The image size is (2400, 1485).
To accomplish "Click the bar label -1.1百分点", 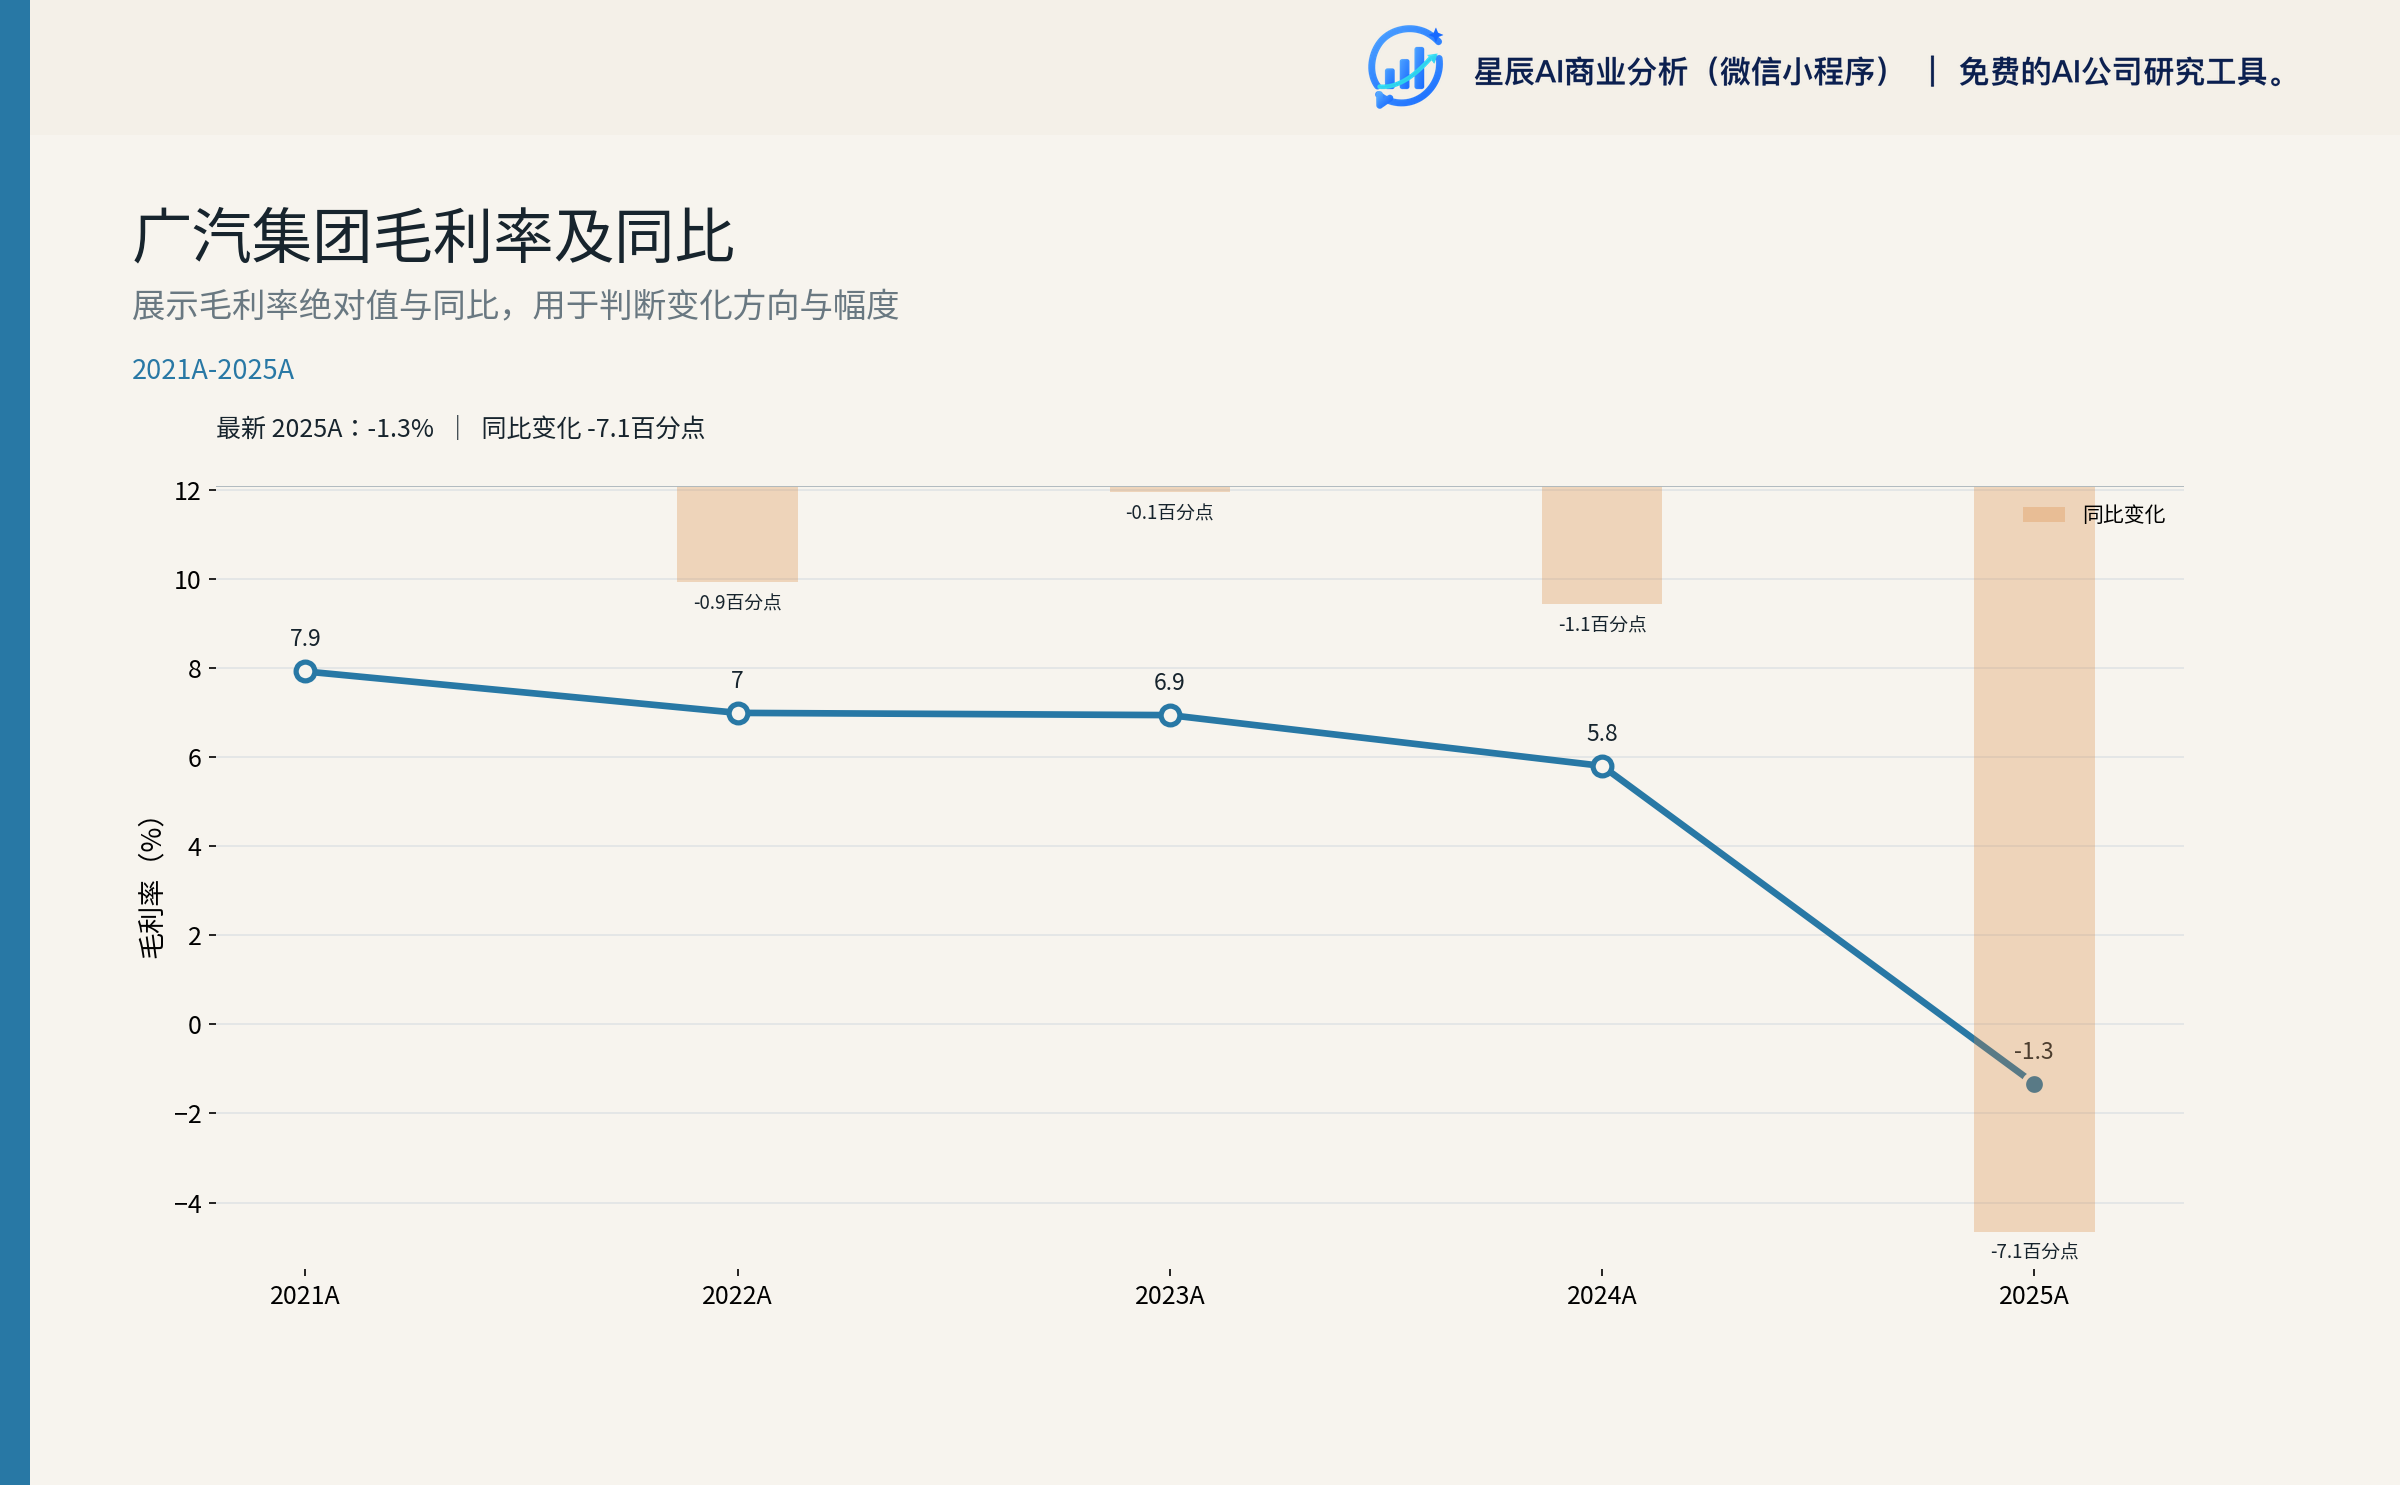I will (x=1602, y=624).
